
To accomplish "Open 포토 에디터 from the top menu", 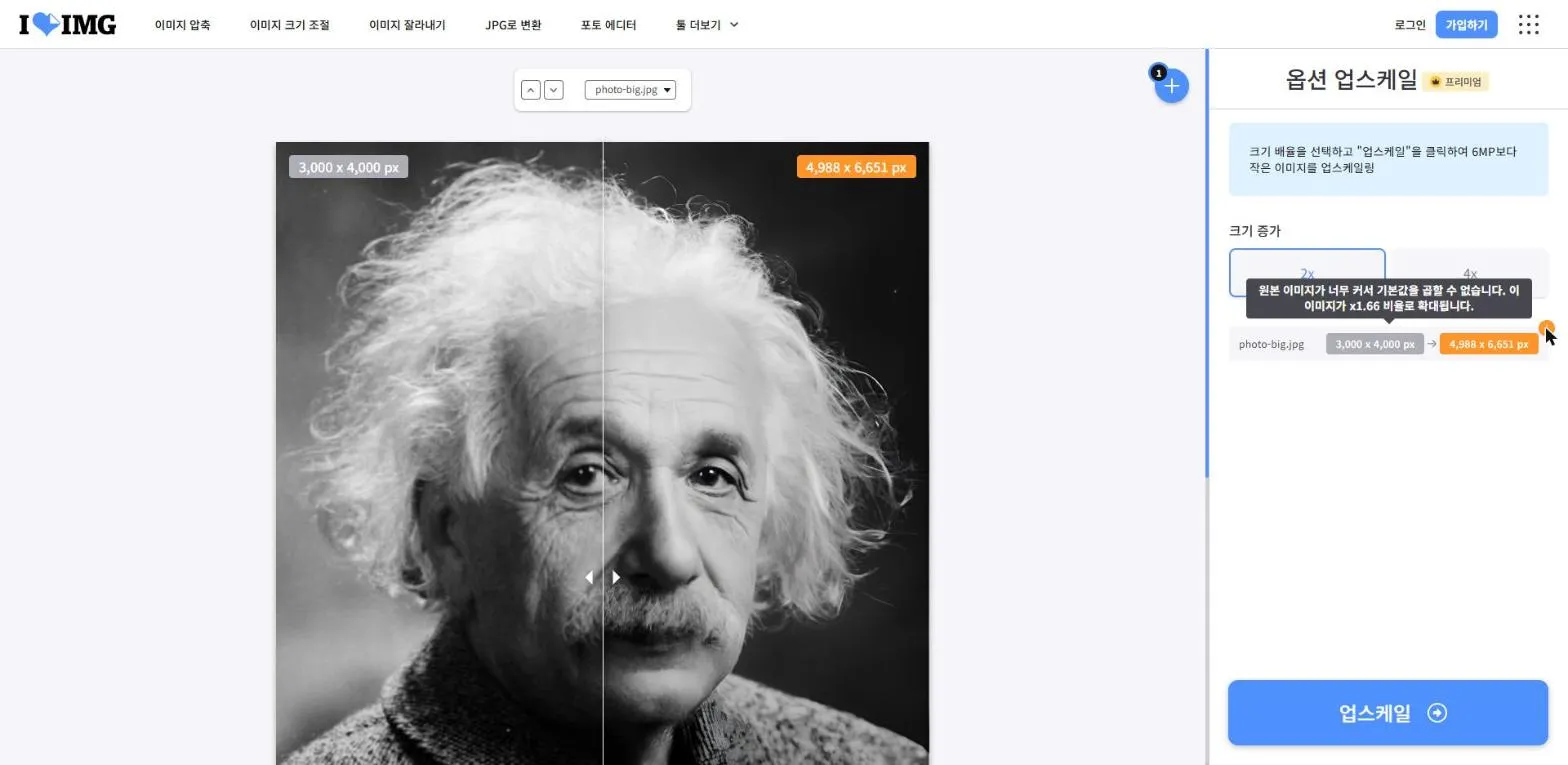I will 608,25.
